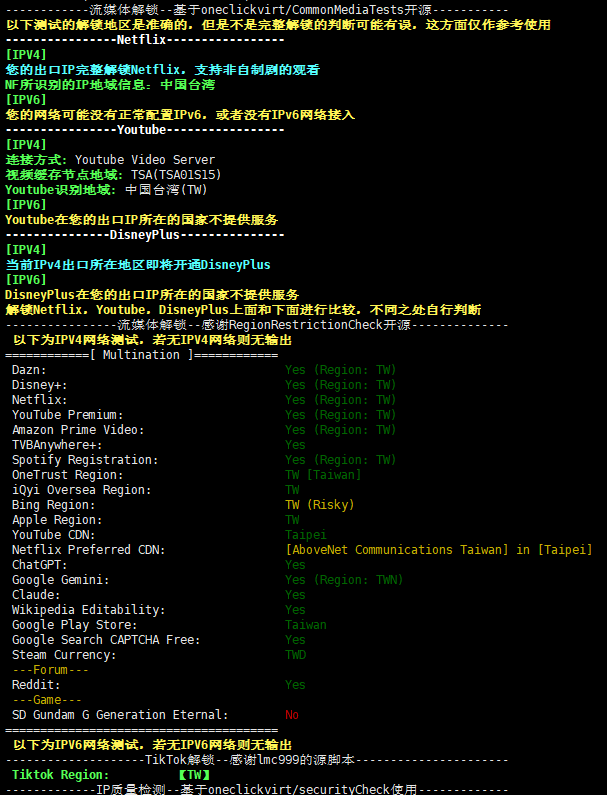Viewport: 607px width, 795px height.
Task: Select the ChatGPT: row label
Action: [x=40, y=565]
